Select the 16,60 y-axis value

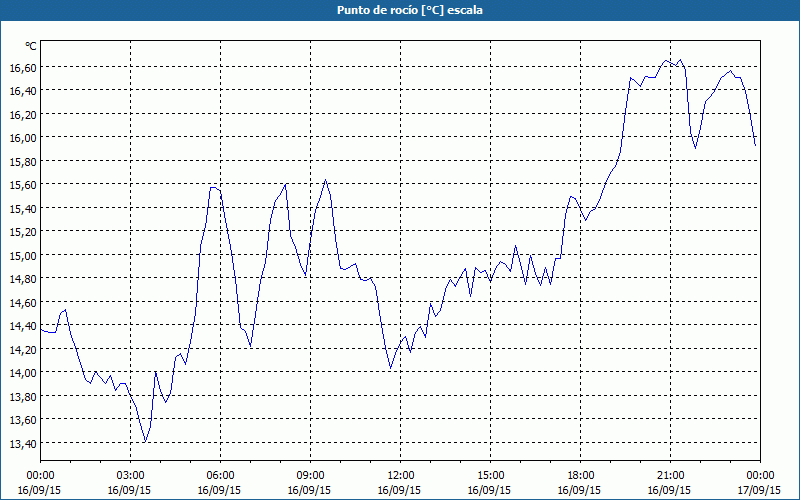click(x=23, y=68)
